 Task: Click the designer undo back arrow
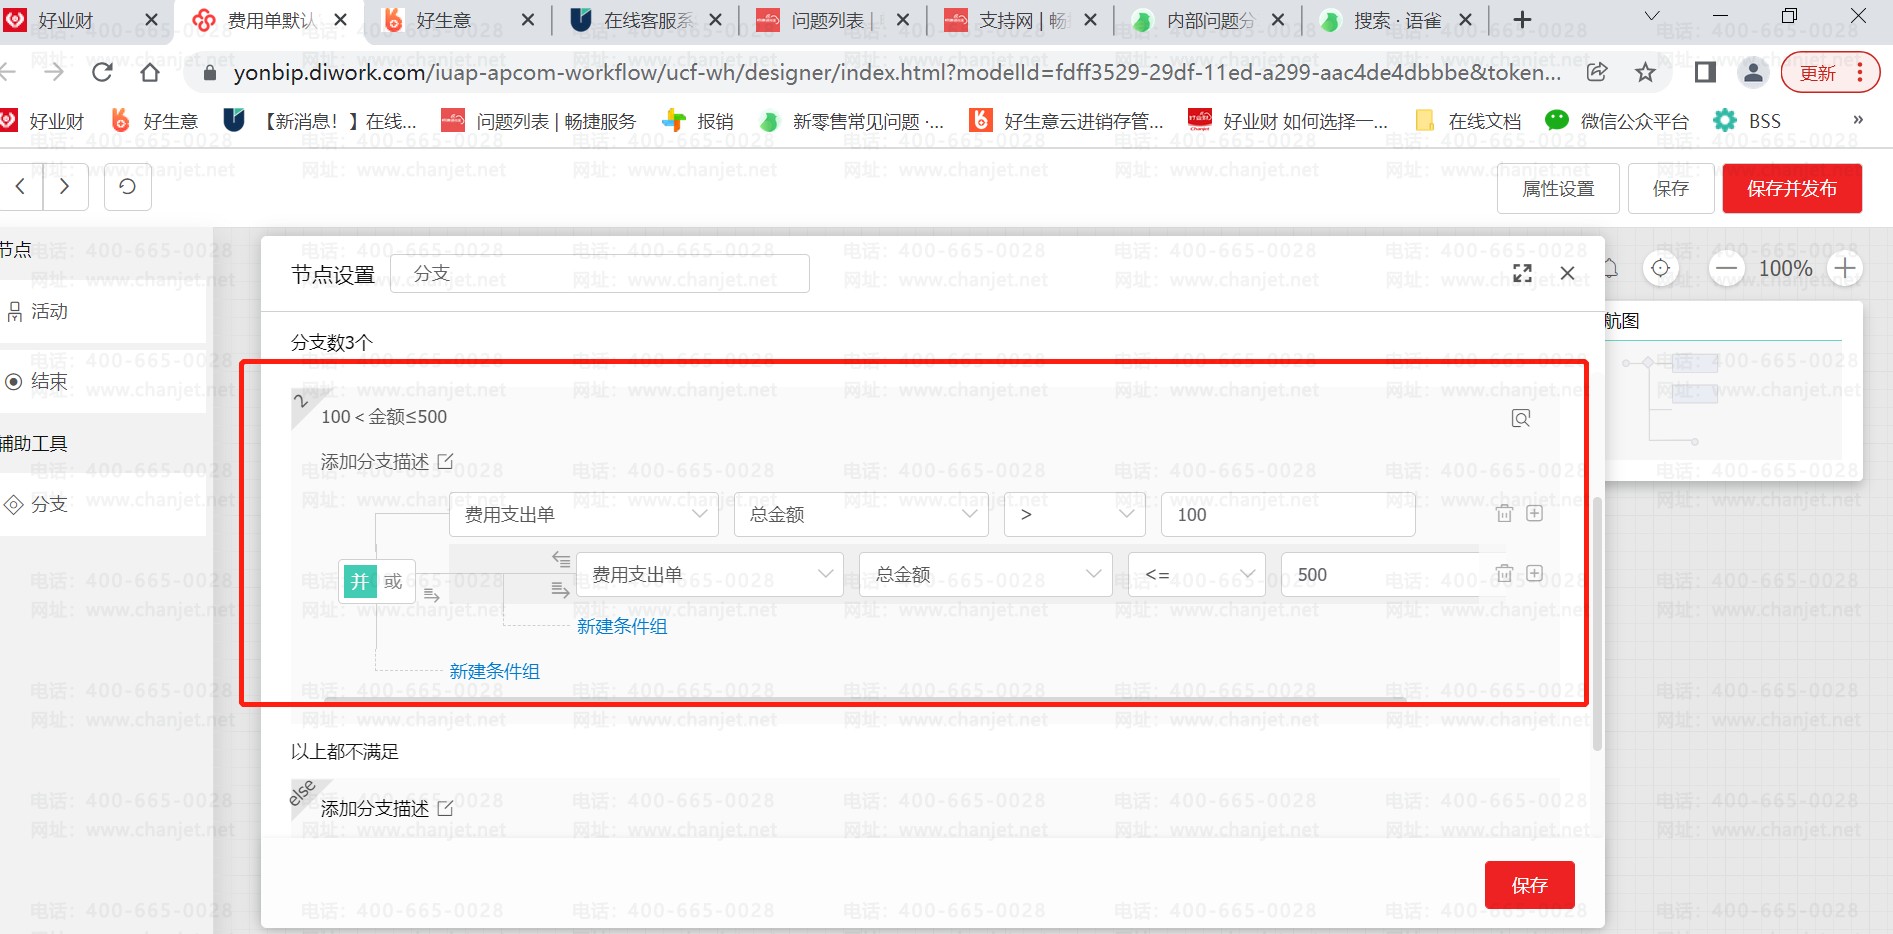[x=20, y=187]
